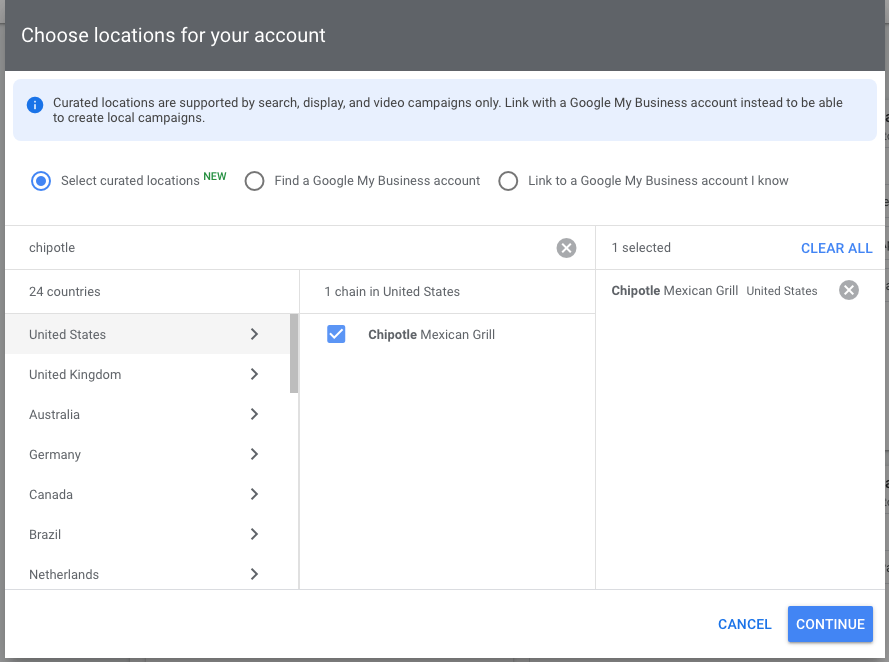Viewport: 889px width, 662px height.
Task: Choose Link to a Google My Business account I know
Action: point(508,181)
